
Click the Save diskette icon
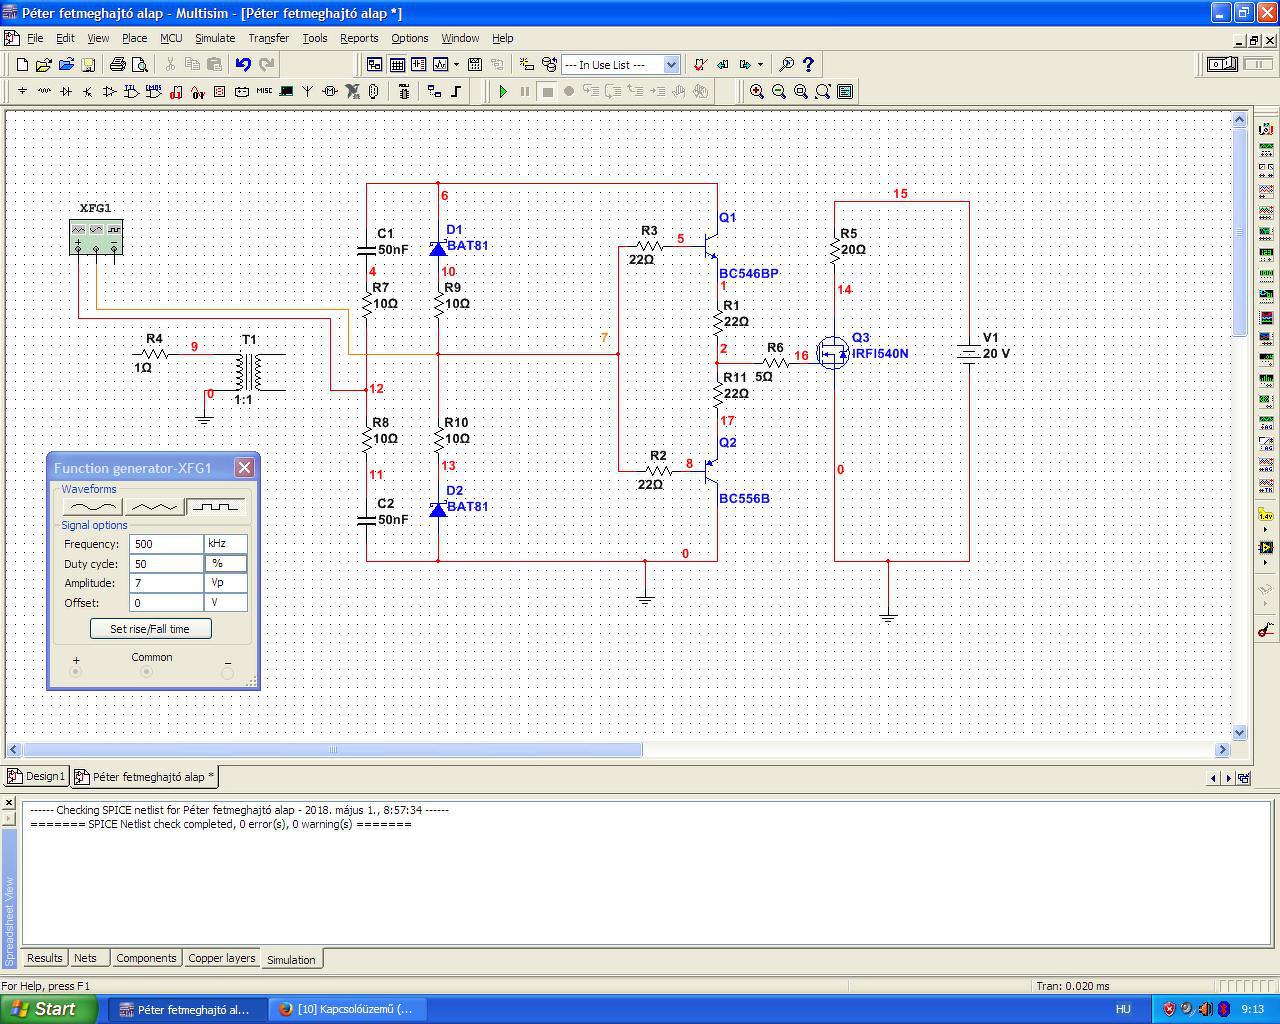(88, 65)
